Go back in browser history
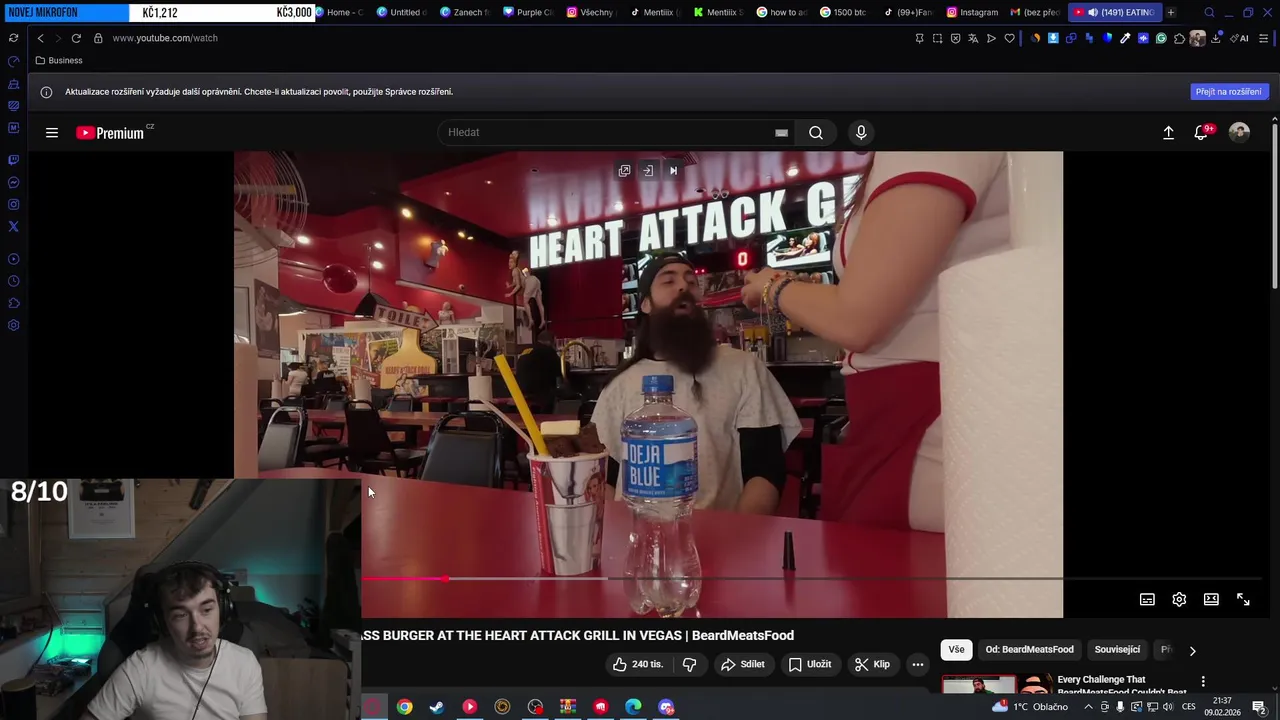This screenshot has height=720, width=1280. [40, 38]
